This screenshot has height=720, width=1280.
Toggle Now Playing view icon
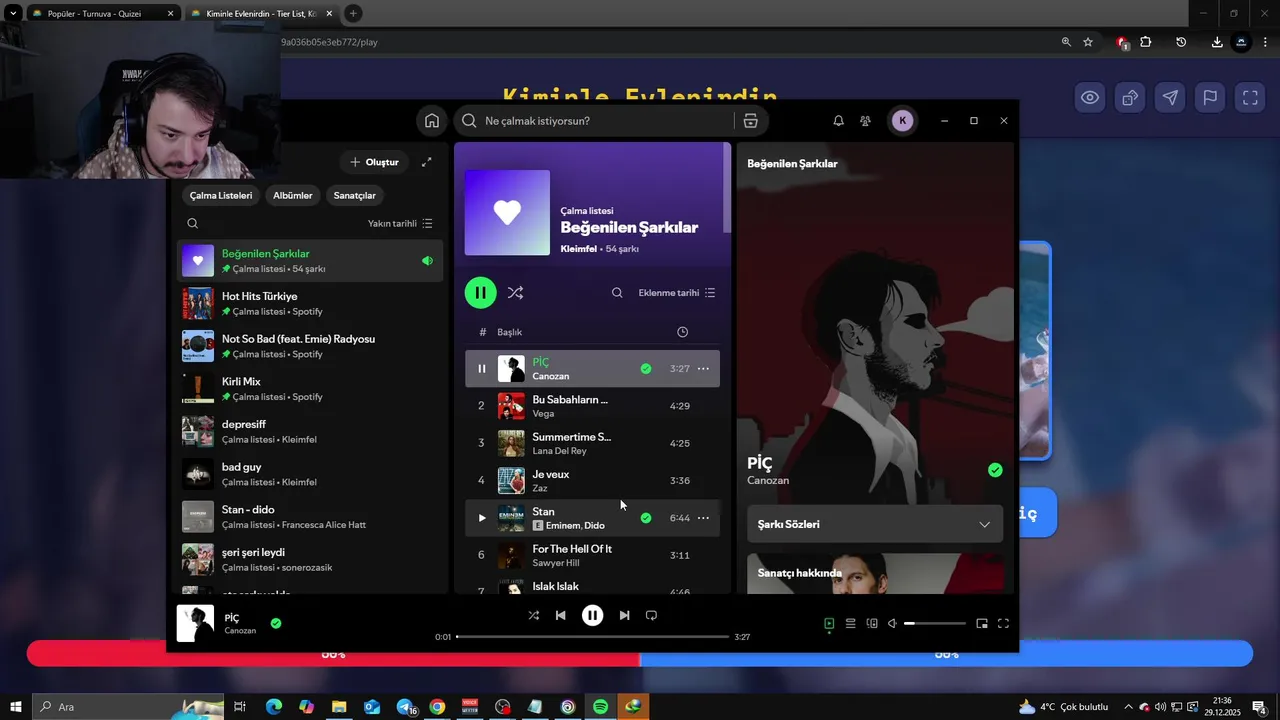click(829, 624)
